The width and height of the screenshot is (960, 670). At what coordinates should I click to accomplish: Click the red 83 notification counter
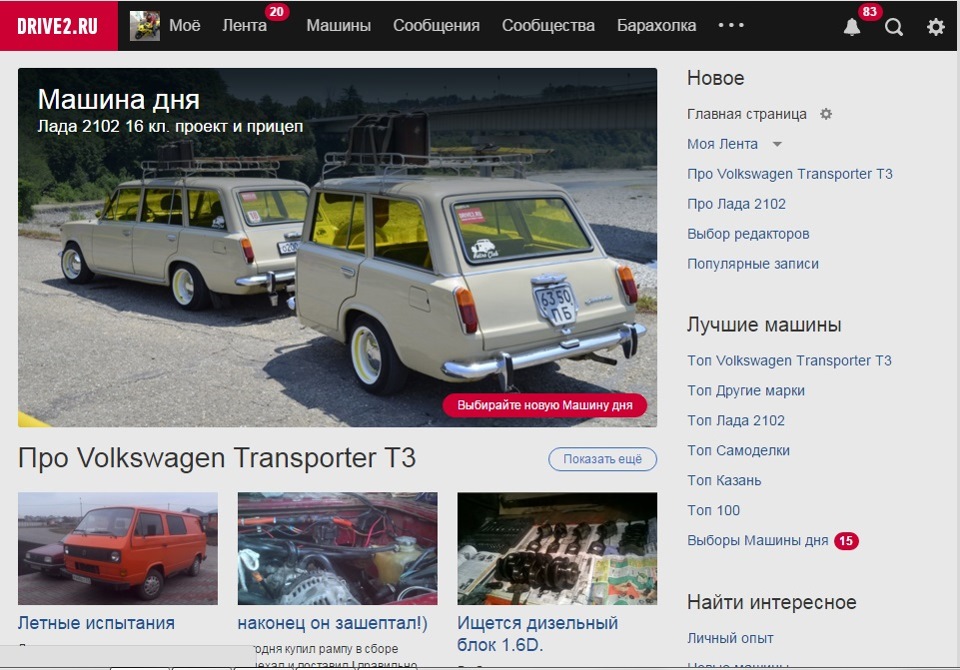tap(869, 12)
